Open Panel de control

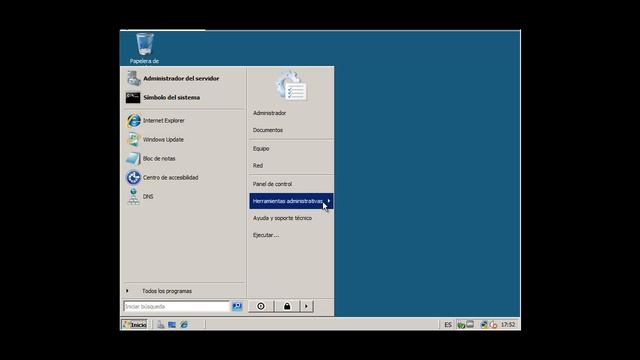pyautogui.click(x=291, y=184)
